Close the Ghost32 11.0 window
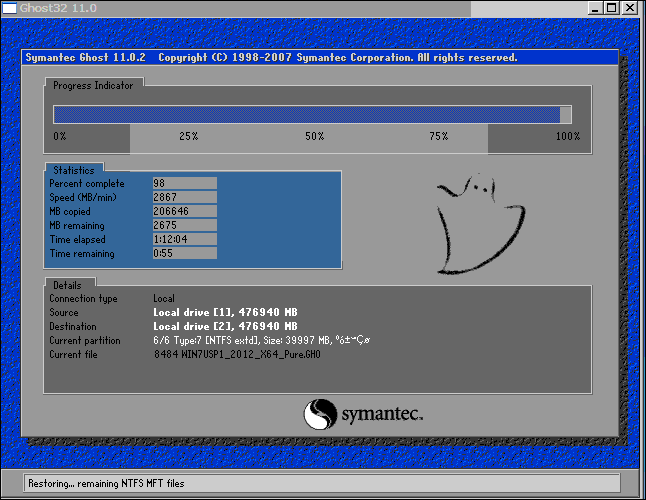646x500 pixels. (x=630, y=8)
